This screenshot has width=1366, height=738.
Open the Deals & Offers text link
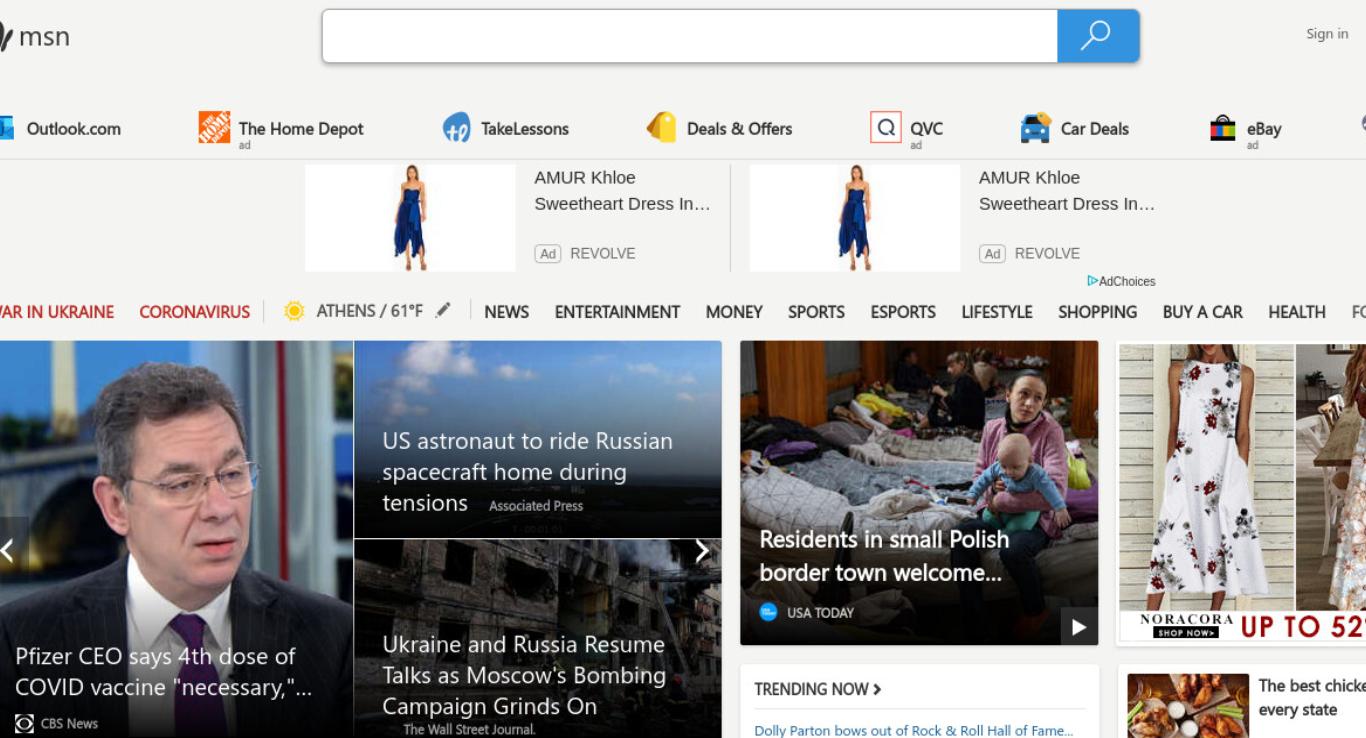coord(739,128)
